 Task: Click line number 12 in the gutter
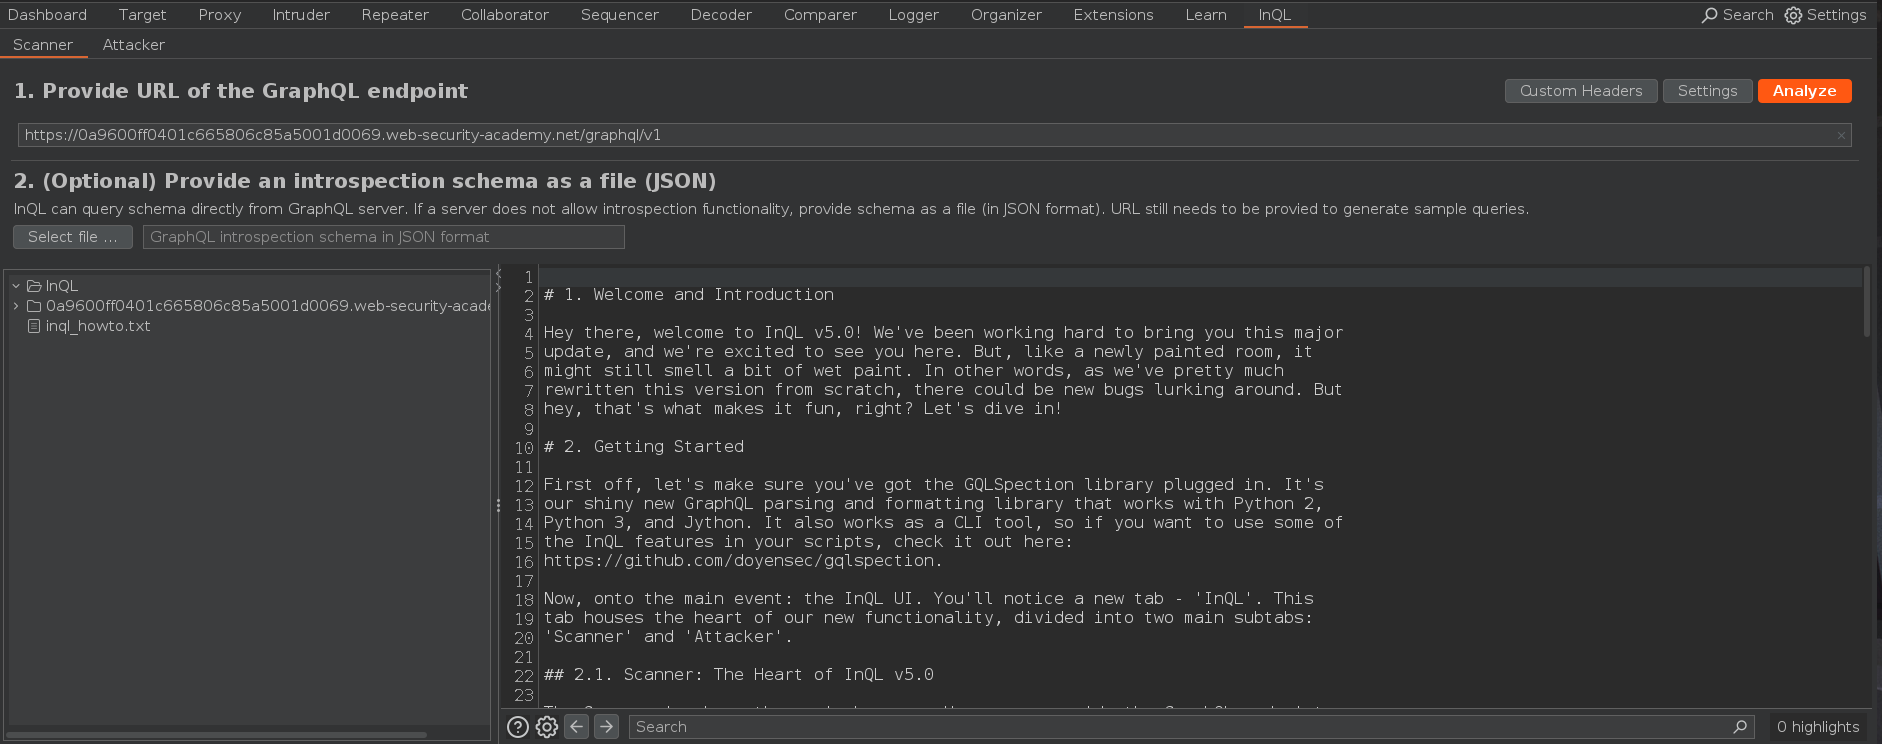pyautogui.click(x=524, y=486)
